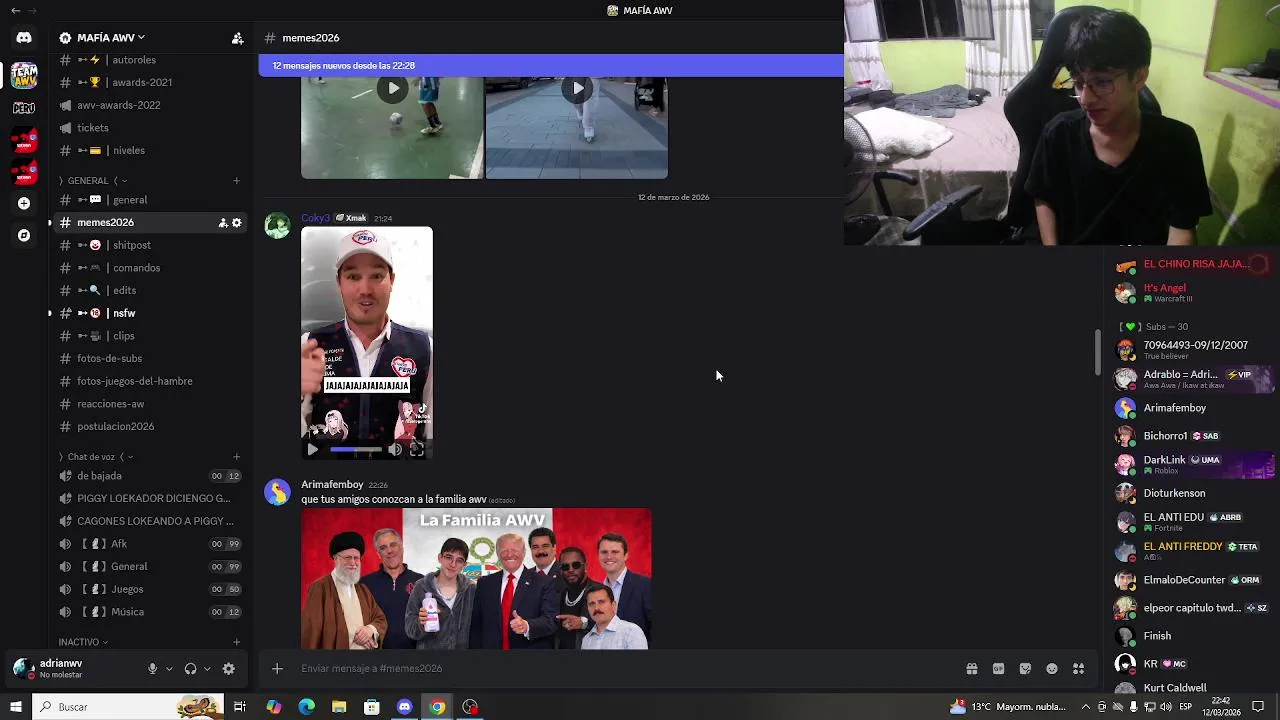The height and width of the screenshot is (720, 1280).
Task: Open the apps launcher icon in message bar
Action: pos(1078,669)
